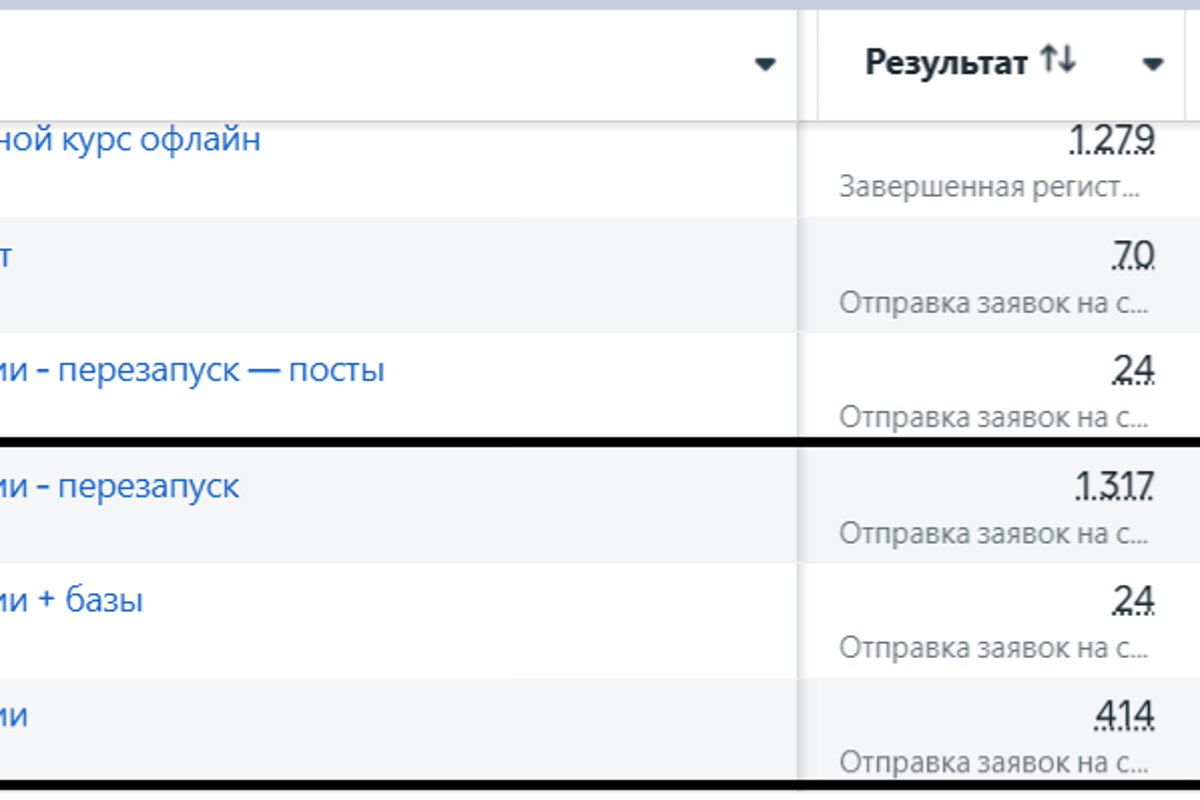
Task: Click the short blue link ending in т
Action: pos(8,256)
